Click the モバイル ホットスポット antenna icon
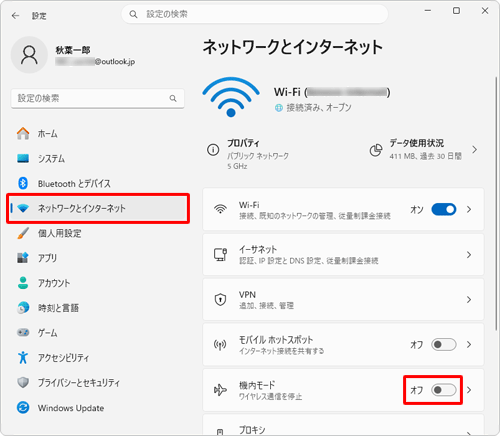The height and width of the screenshot is (436, 500). coord(220,345)
